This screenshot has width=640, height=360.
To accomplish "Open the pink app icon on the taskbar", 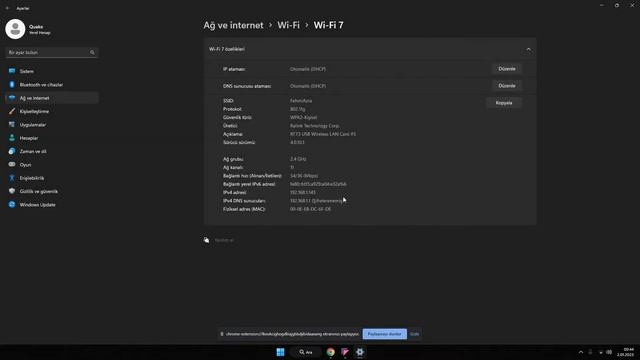I will [345, 352].
